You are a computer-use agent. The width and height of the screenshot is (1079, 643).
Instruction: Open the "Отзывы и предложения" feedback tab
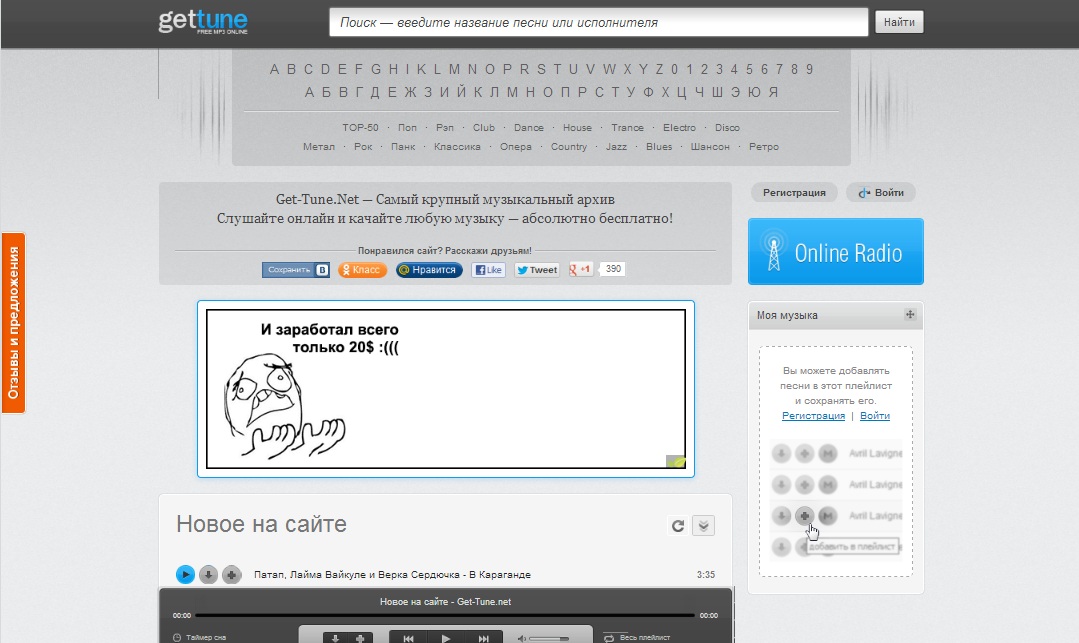coord(13,323)
